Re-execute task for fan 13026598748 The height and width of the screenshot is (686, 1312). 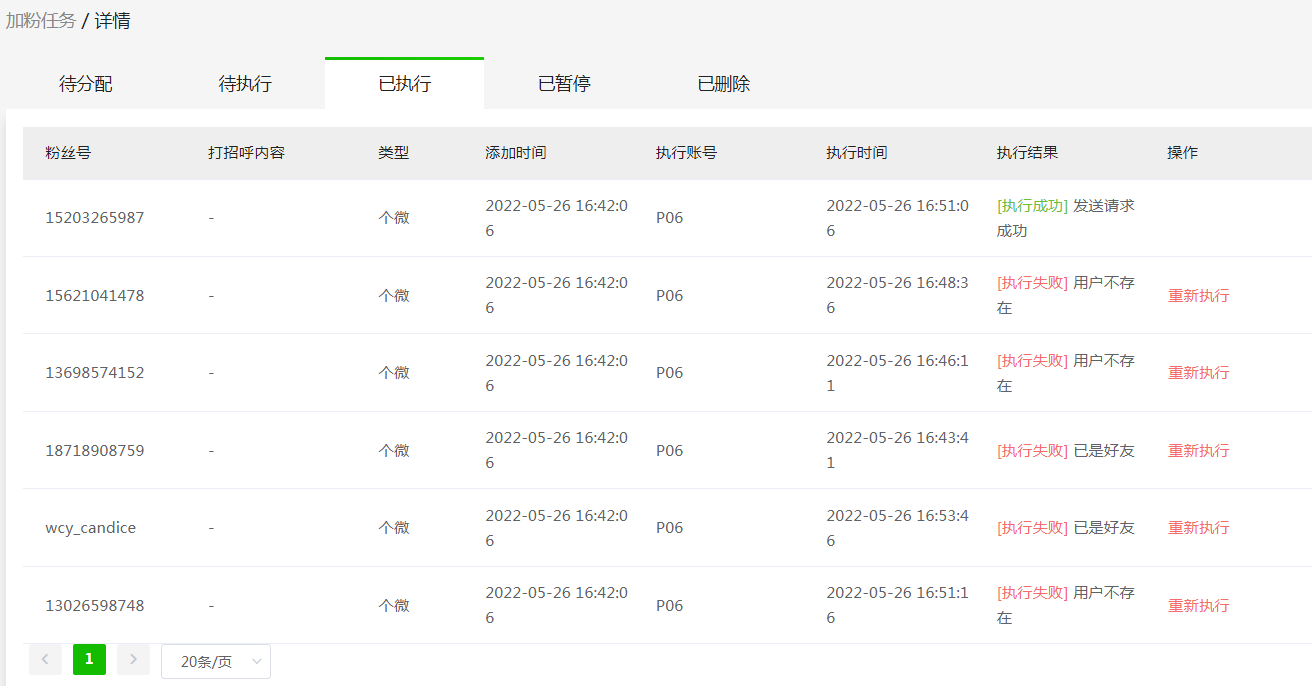(x=1198, y=606)
